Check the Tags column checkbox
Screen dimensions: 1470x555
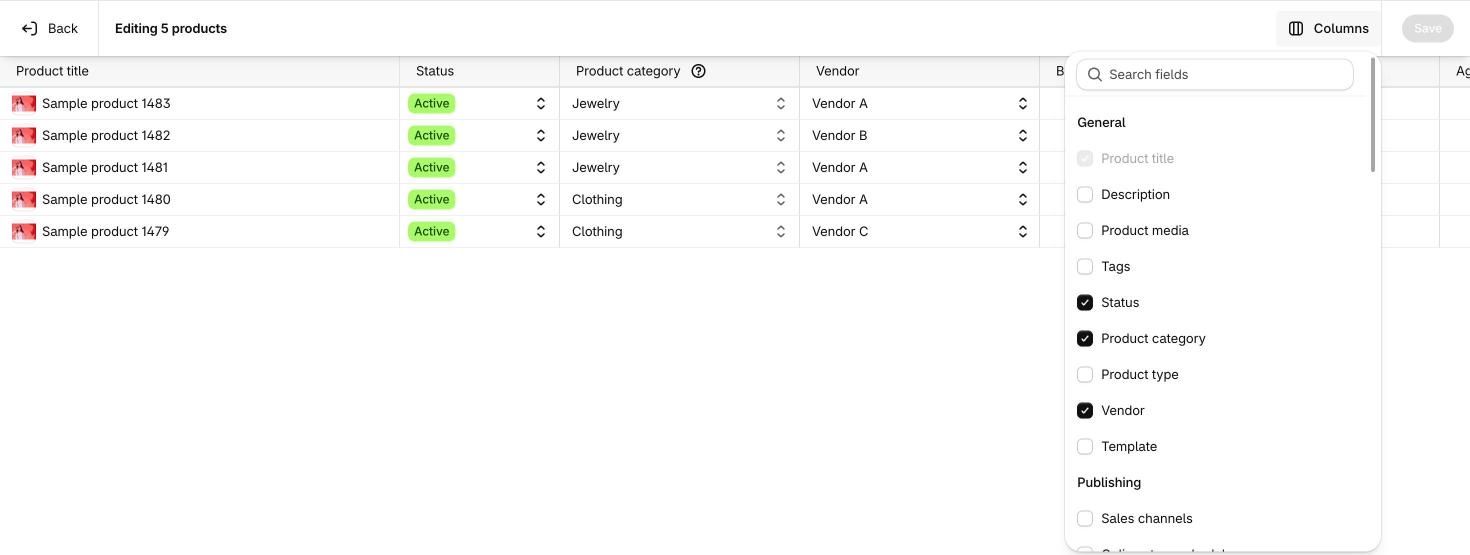coord(1085,266)
